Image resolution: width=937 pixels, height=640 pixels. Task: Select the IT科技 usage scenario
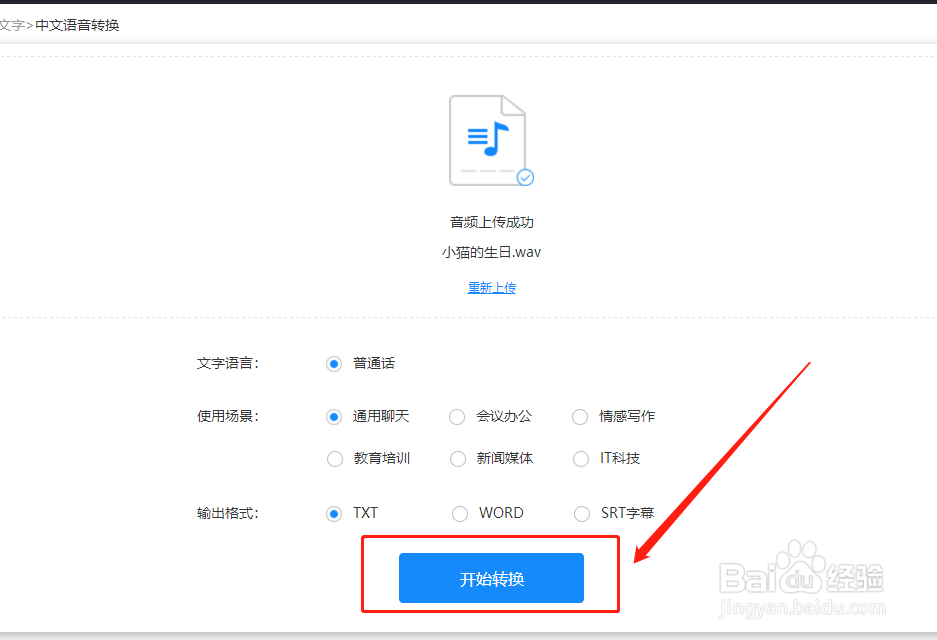(580, 458)
